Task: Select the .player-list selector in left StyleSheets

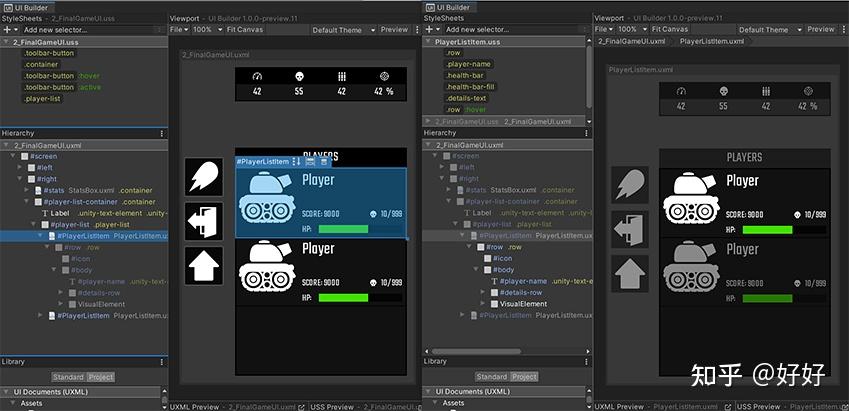Action: (x=42, y=99)
